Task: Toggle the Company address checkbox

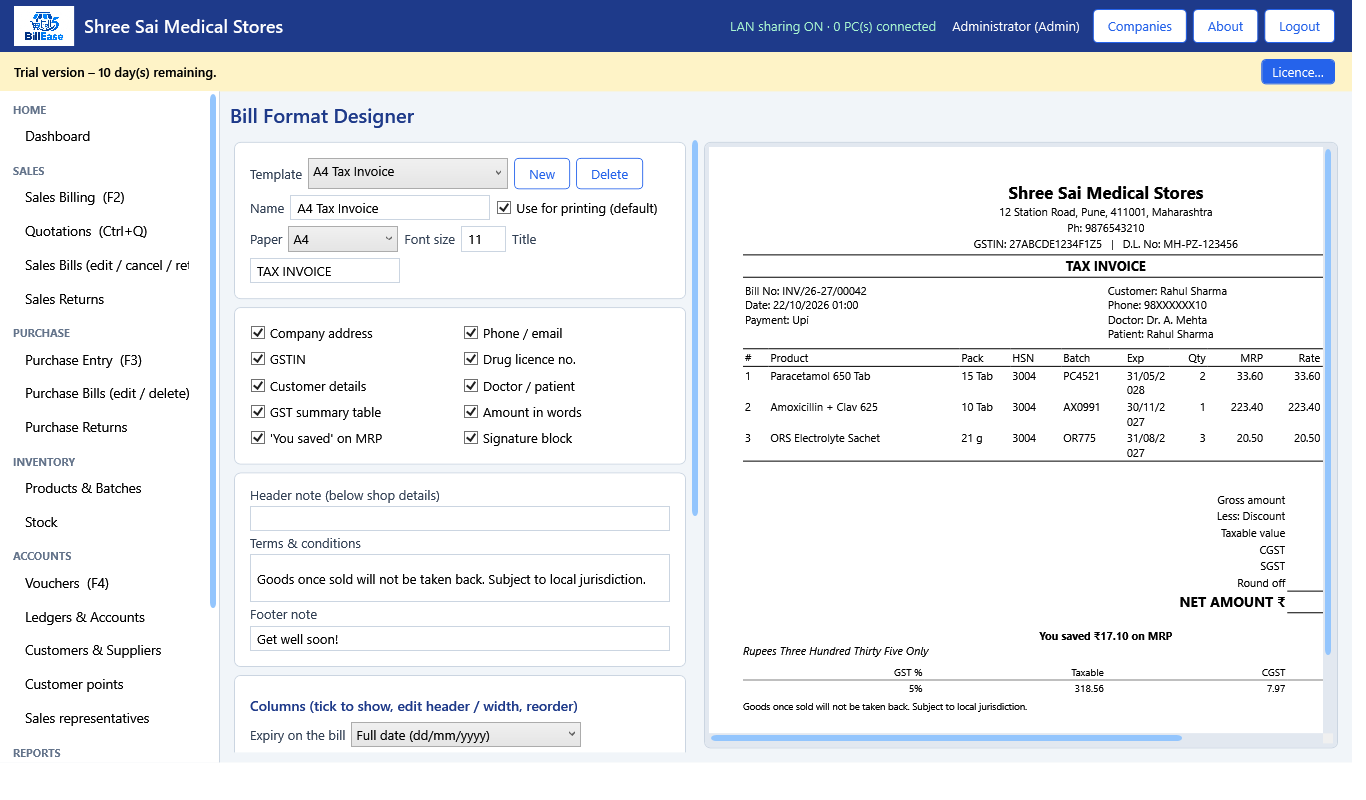Action: [258, 333]
